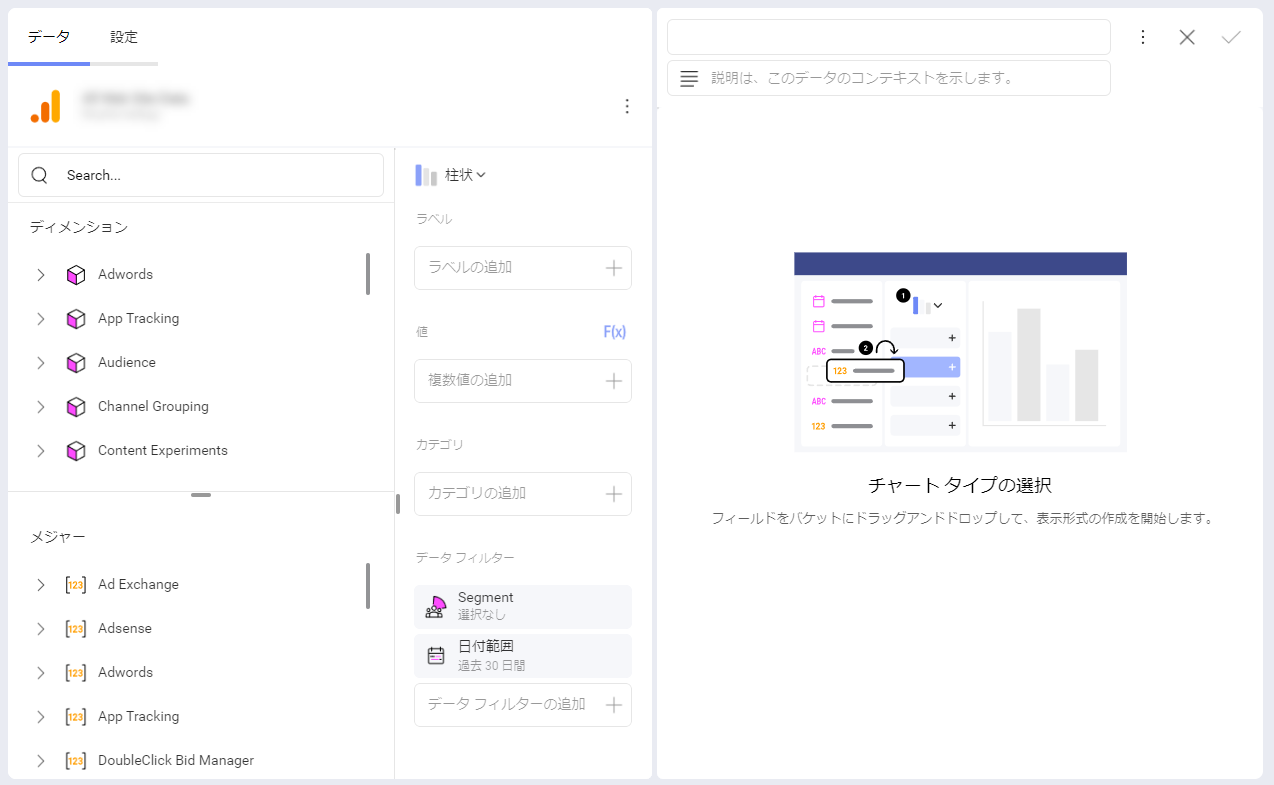Image resolution: width=1274 pixels, height=785 pixels.
Task: Select the Adsense measure label
Action: 125,629
